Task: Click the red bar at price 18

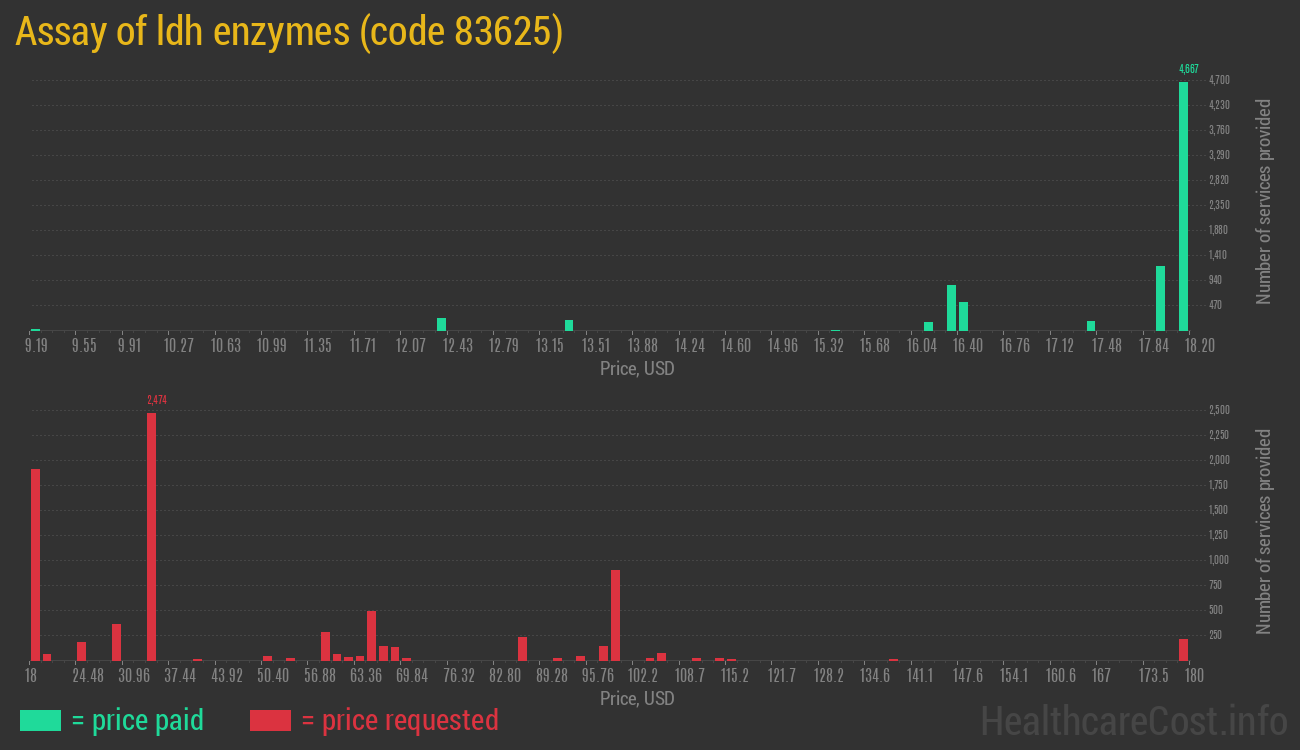Action: pyautogui.click(x=35, y=564)
